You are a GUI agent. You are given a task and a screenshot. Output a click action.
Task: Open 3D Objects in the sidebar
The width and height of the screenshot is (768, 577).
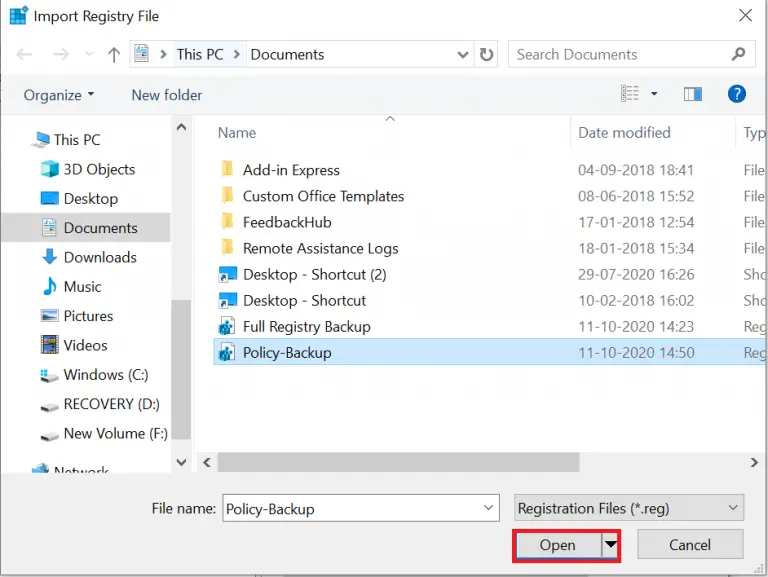click(x=88, y=169)
